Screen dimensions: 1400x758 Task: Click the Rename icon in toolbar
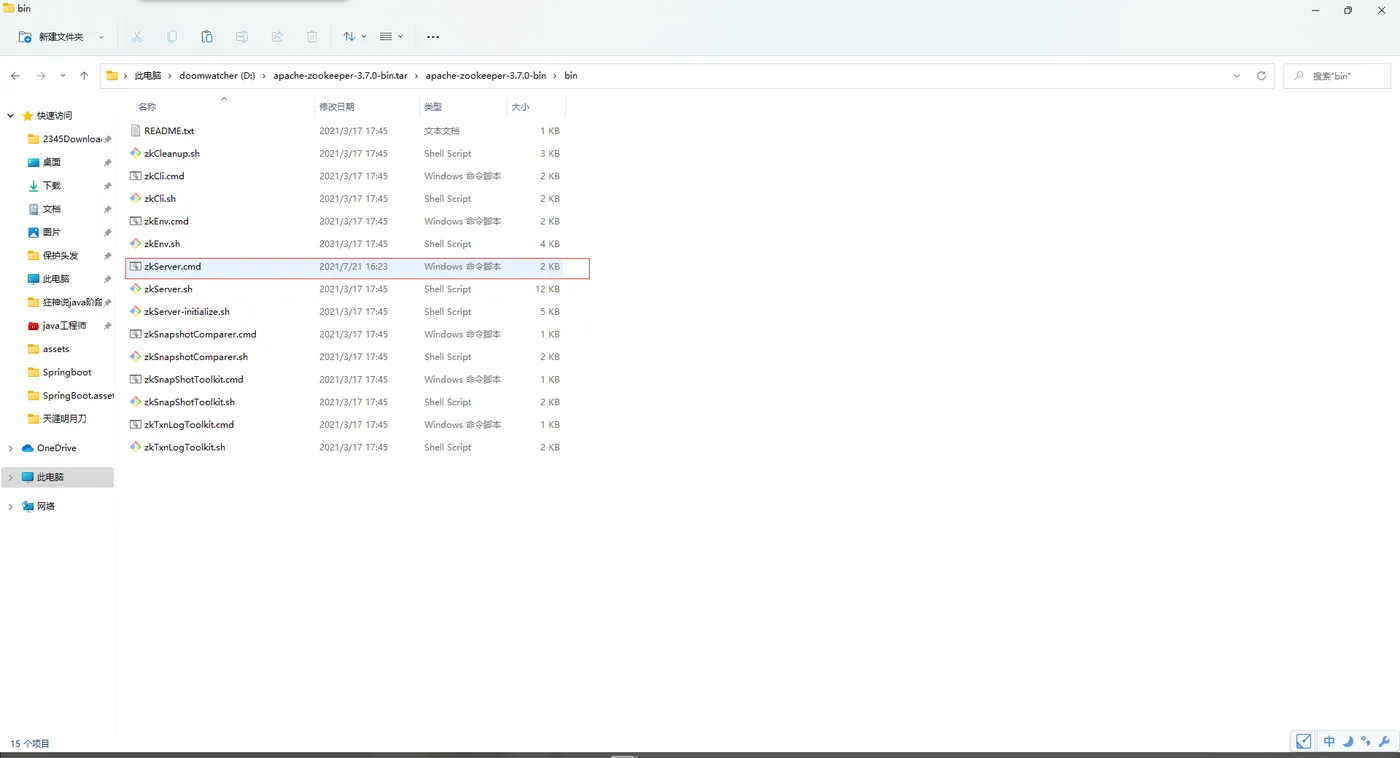coord(242,37)
